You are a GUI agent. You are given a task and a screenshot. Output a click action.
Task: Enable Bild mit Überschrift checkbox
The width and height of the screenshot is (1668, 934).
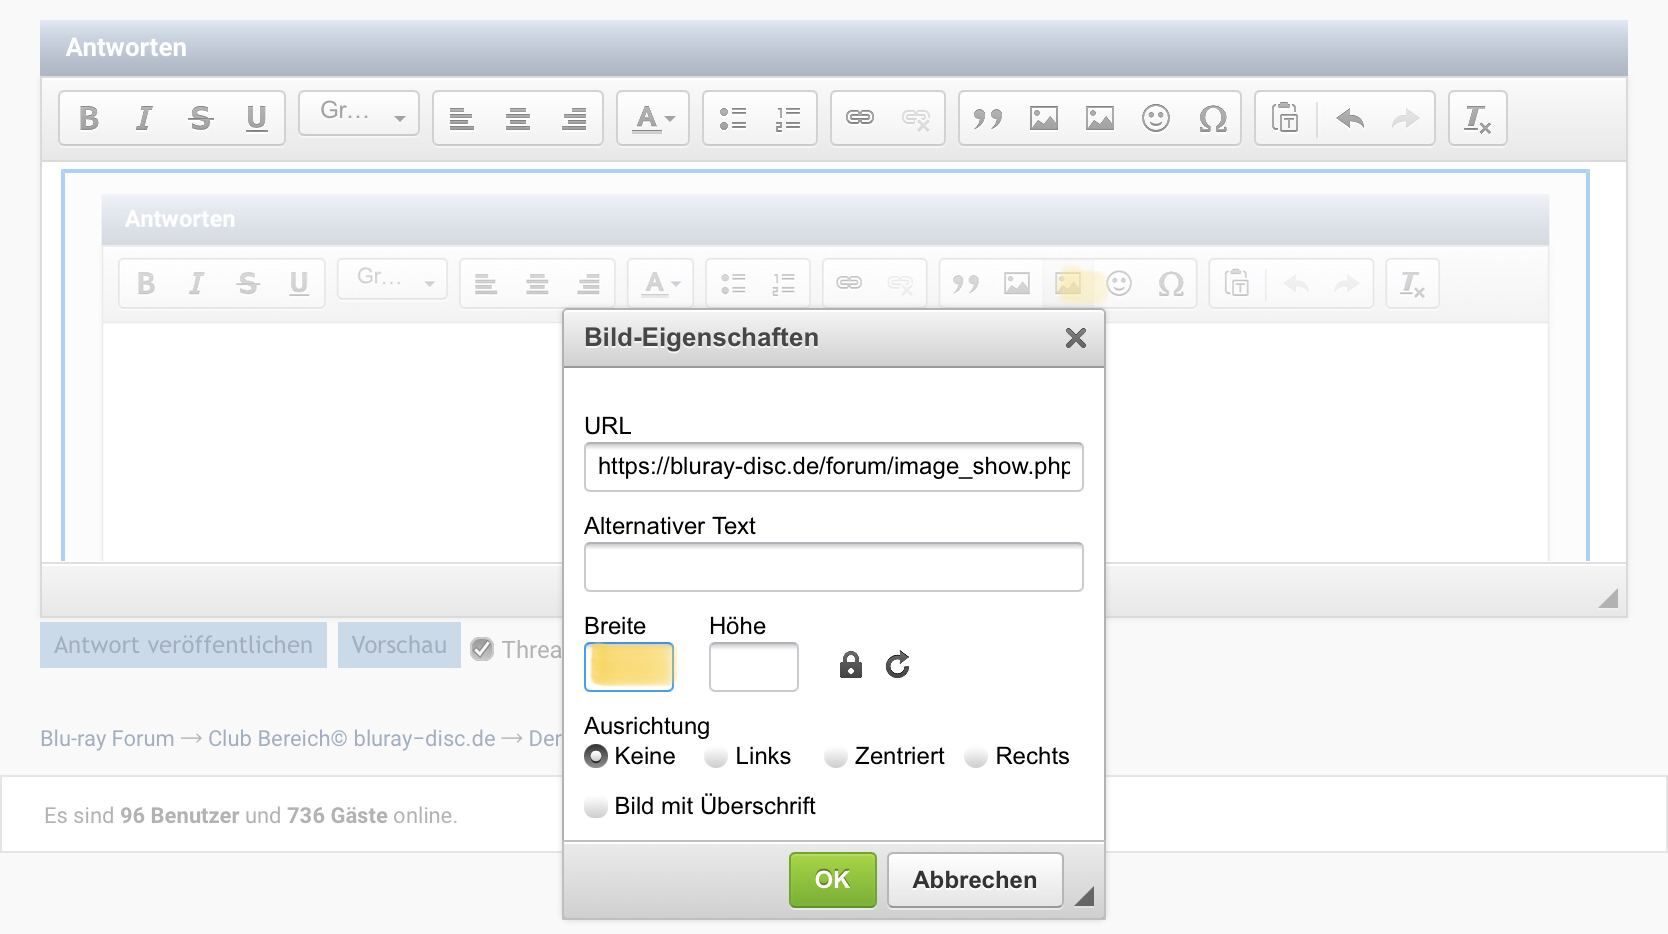(596, 806)
